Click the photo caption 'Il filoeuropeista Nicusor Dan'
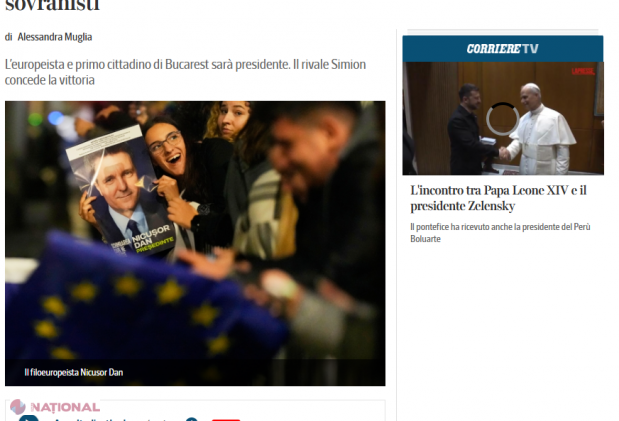The width and height of the screenshot is (619, 421). click(x=74, y=372)
